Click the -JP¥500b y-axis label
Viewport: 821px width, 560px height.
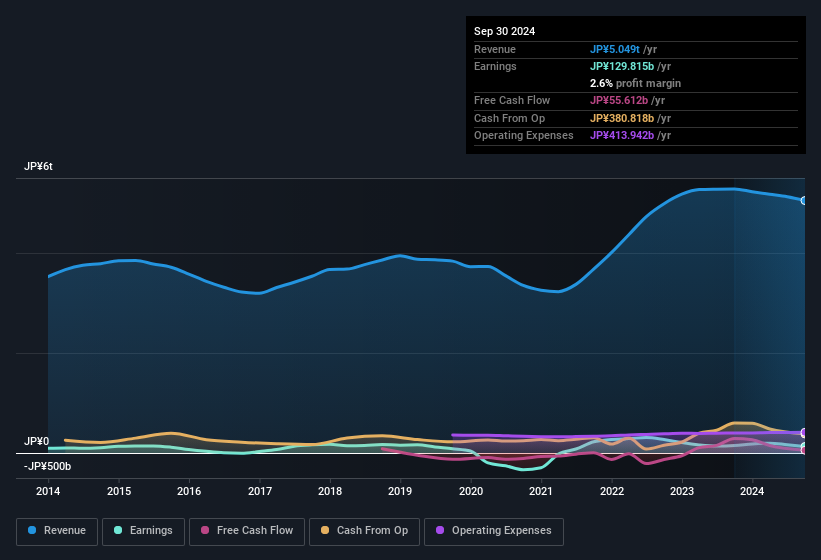tap(48, 466)
